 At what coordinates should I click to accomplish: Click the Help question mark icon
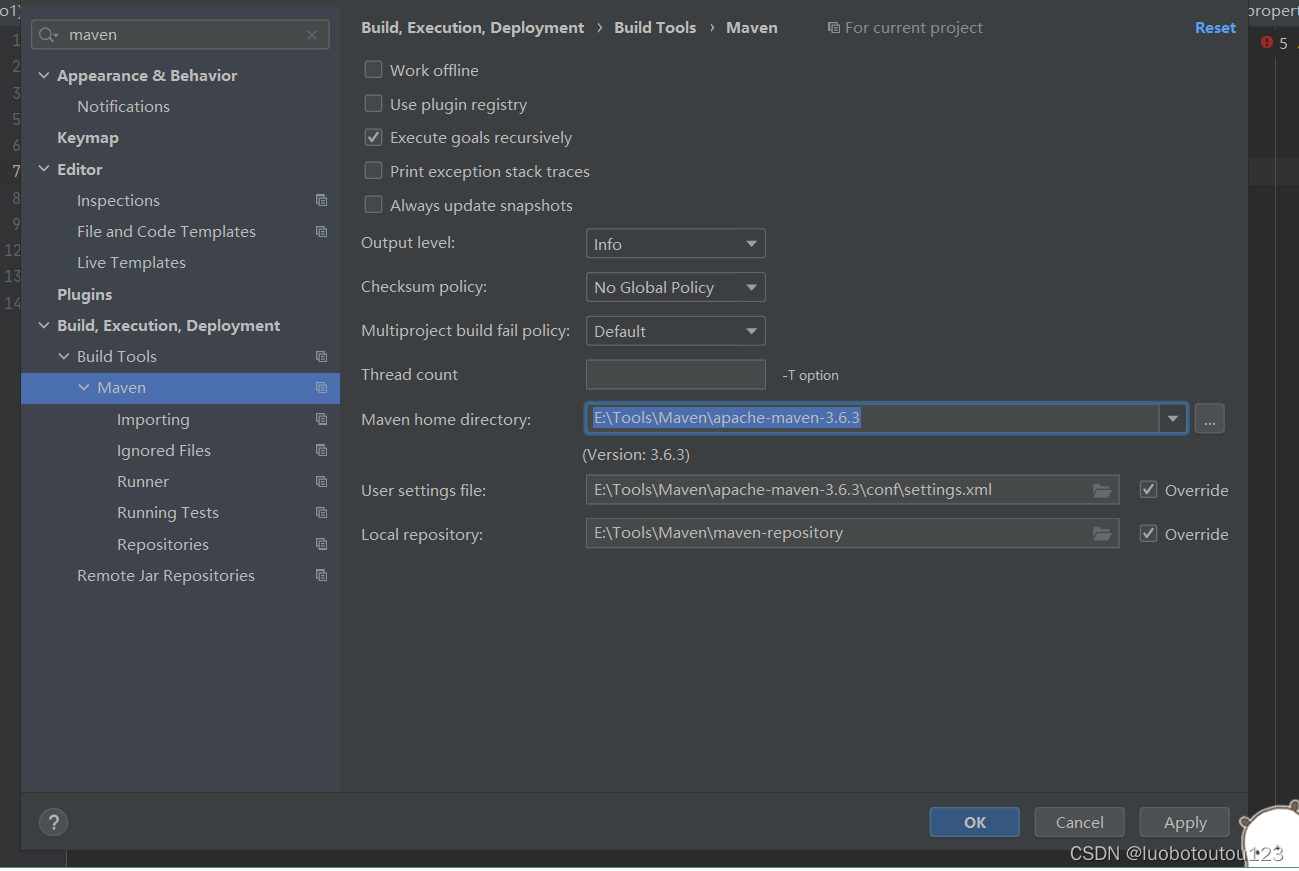point(53,822)
